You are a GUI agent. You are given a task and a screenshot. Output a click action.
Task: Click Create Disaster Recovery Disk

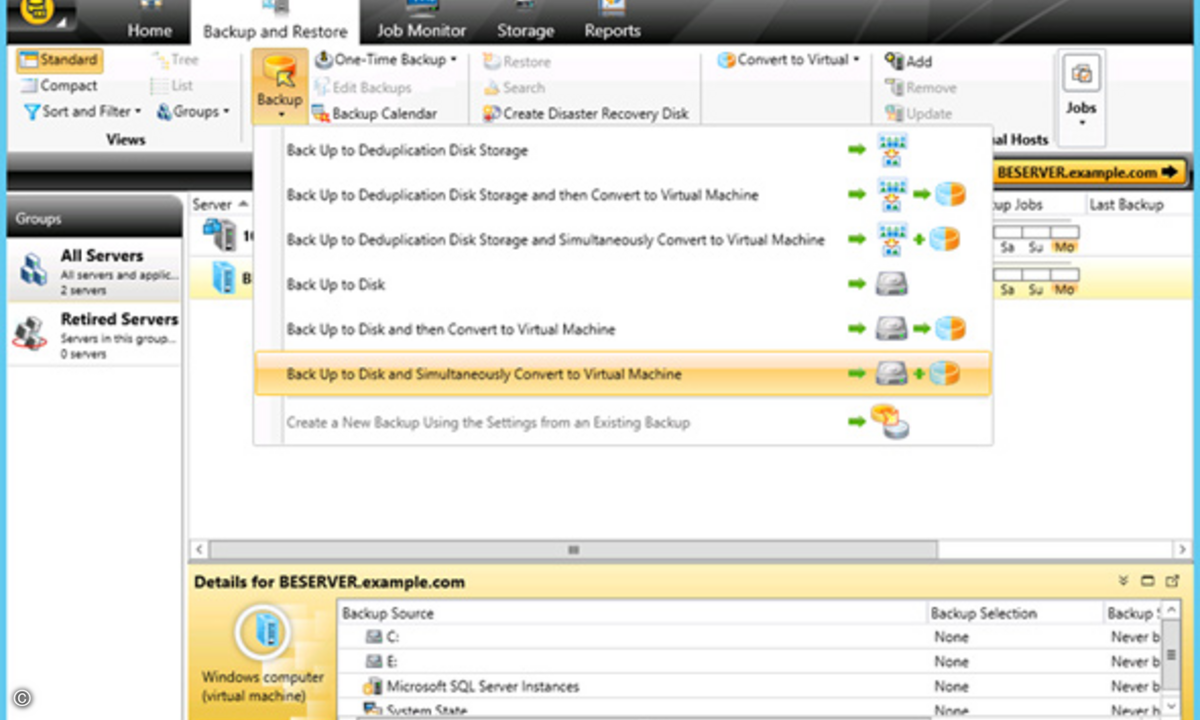586,113
